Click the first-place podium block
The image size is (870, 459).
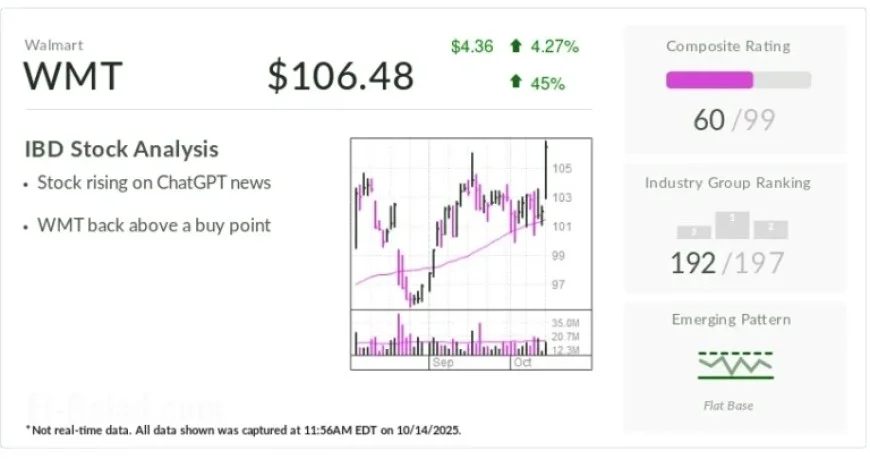coord(733,222)
